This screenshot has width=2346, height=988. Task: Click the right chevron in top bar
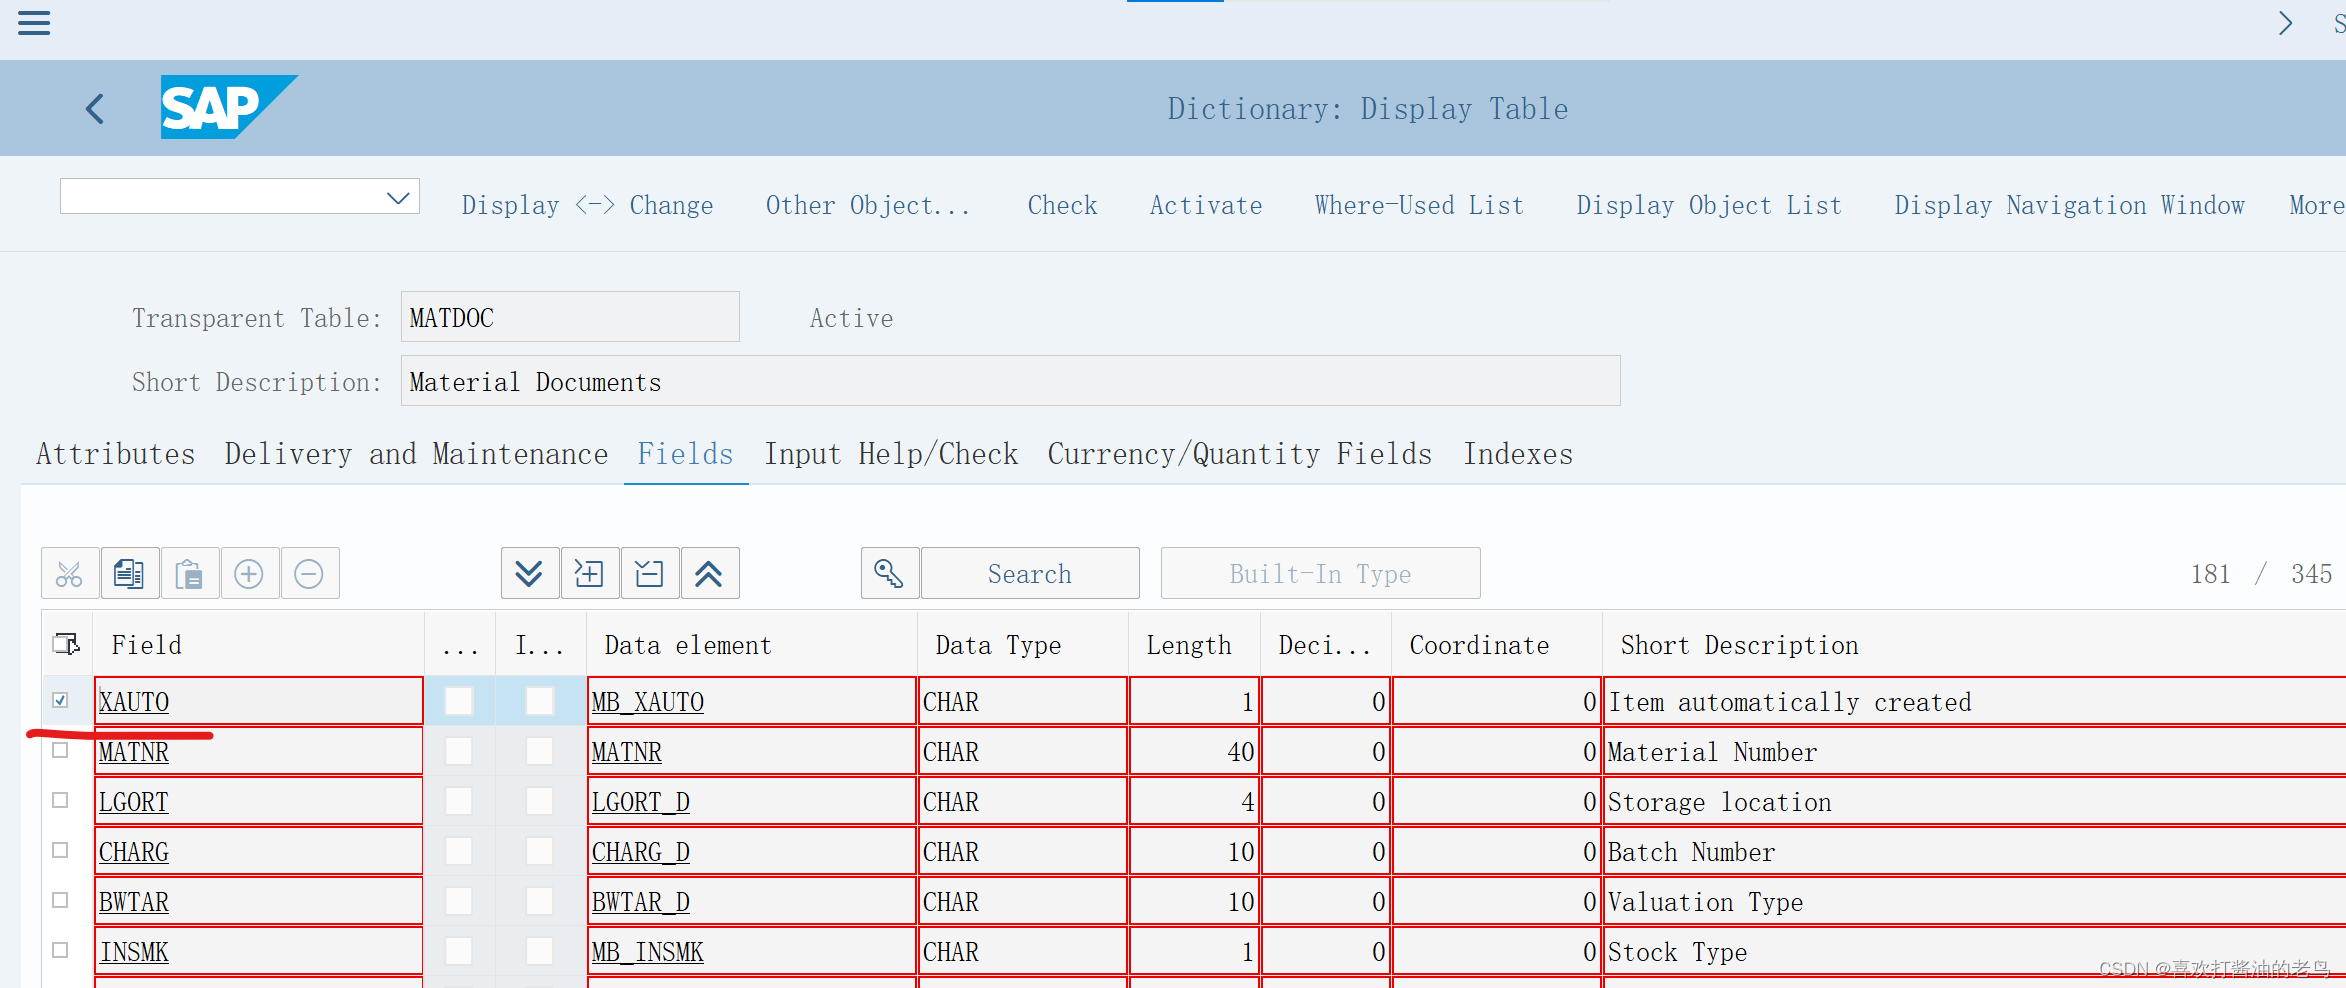pyautogui.click(x=2285, y=22)
